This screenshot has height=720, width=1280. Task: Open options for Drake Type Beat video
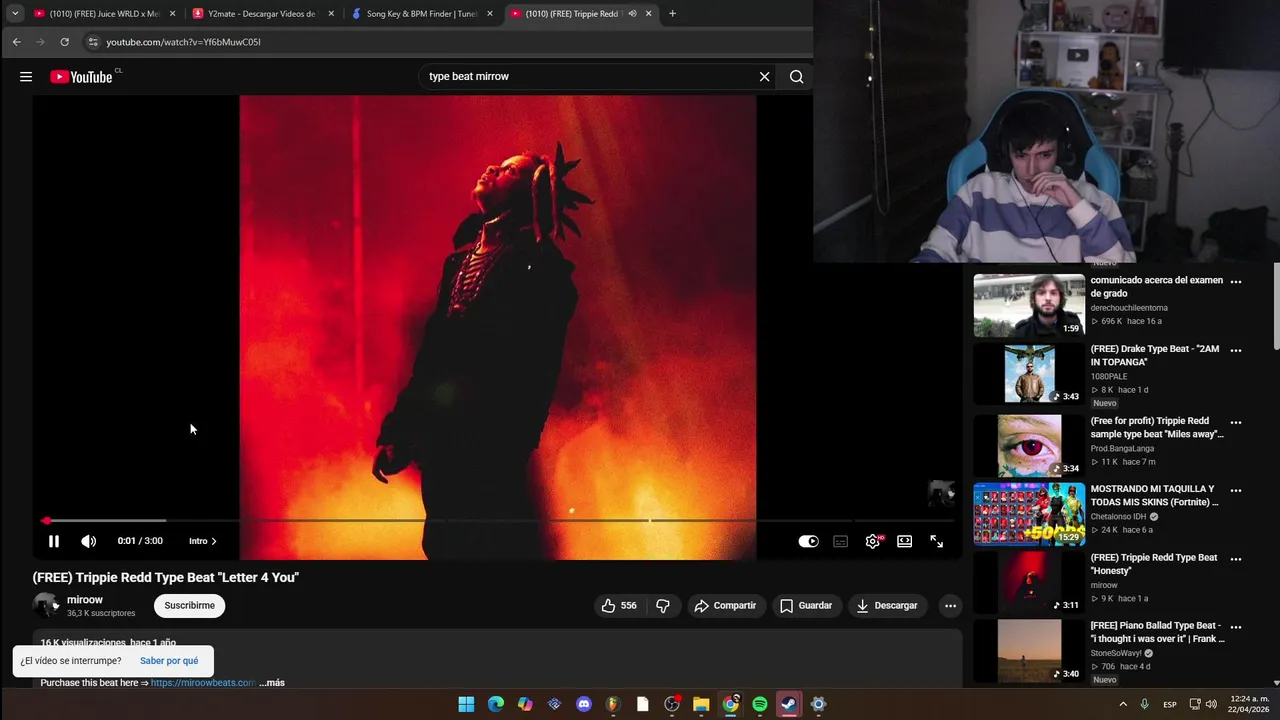click(x=1236, y=351)
